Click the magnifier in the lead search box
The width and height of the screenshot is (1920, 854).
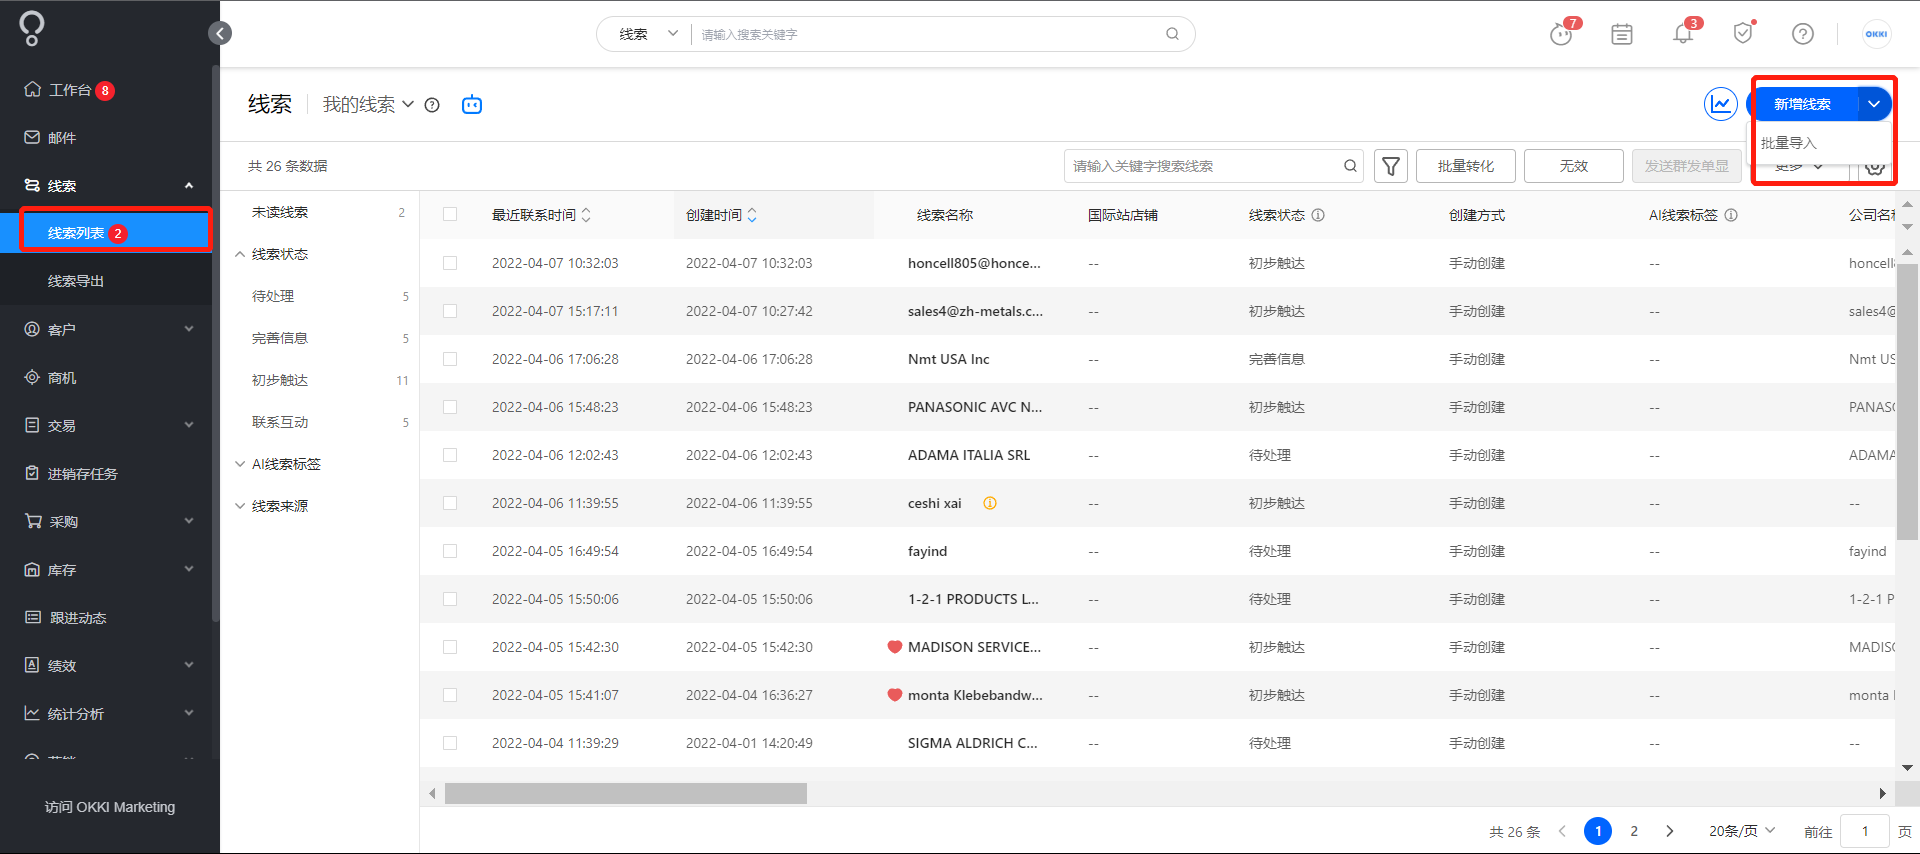1350,166
